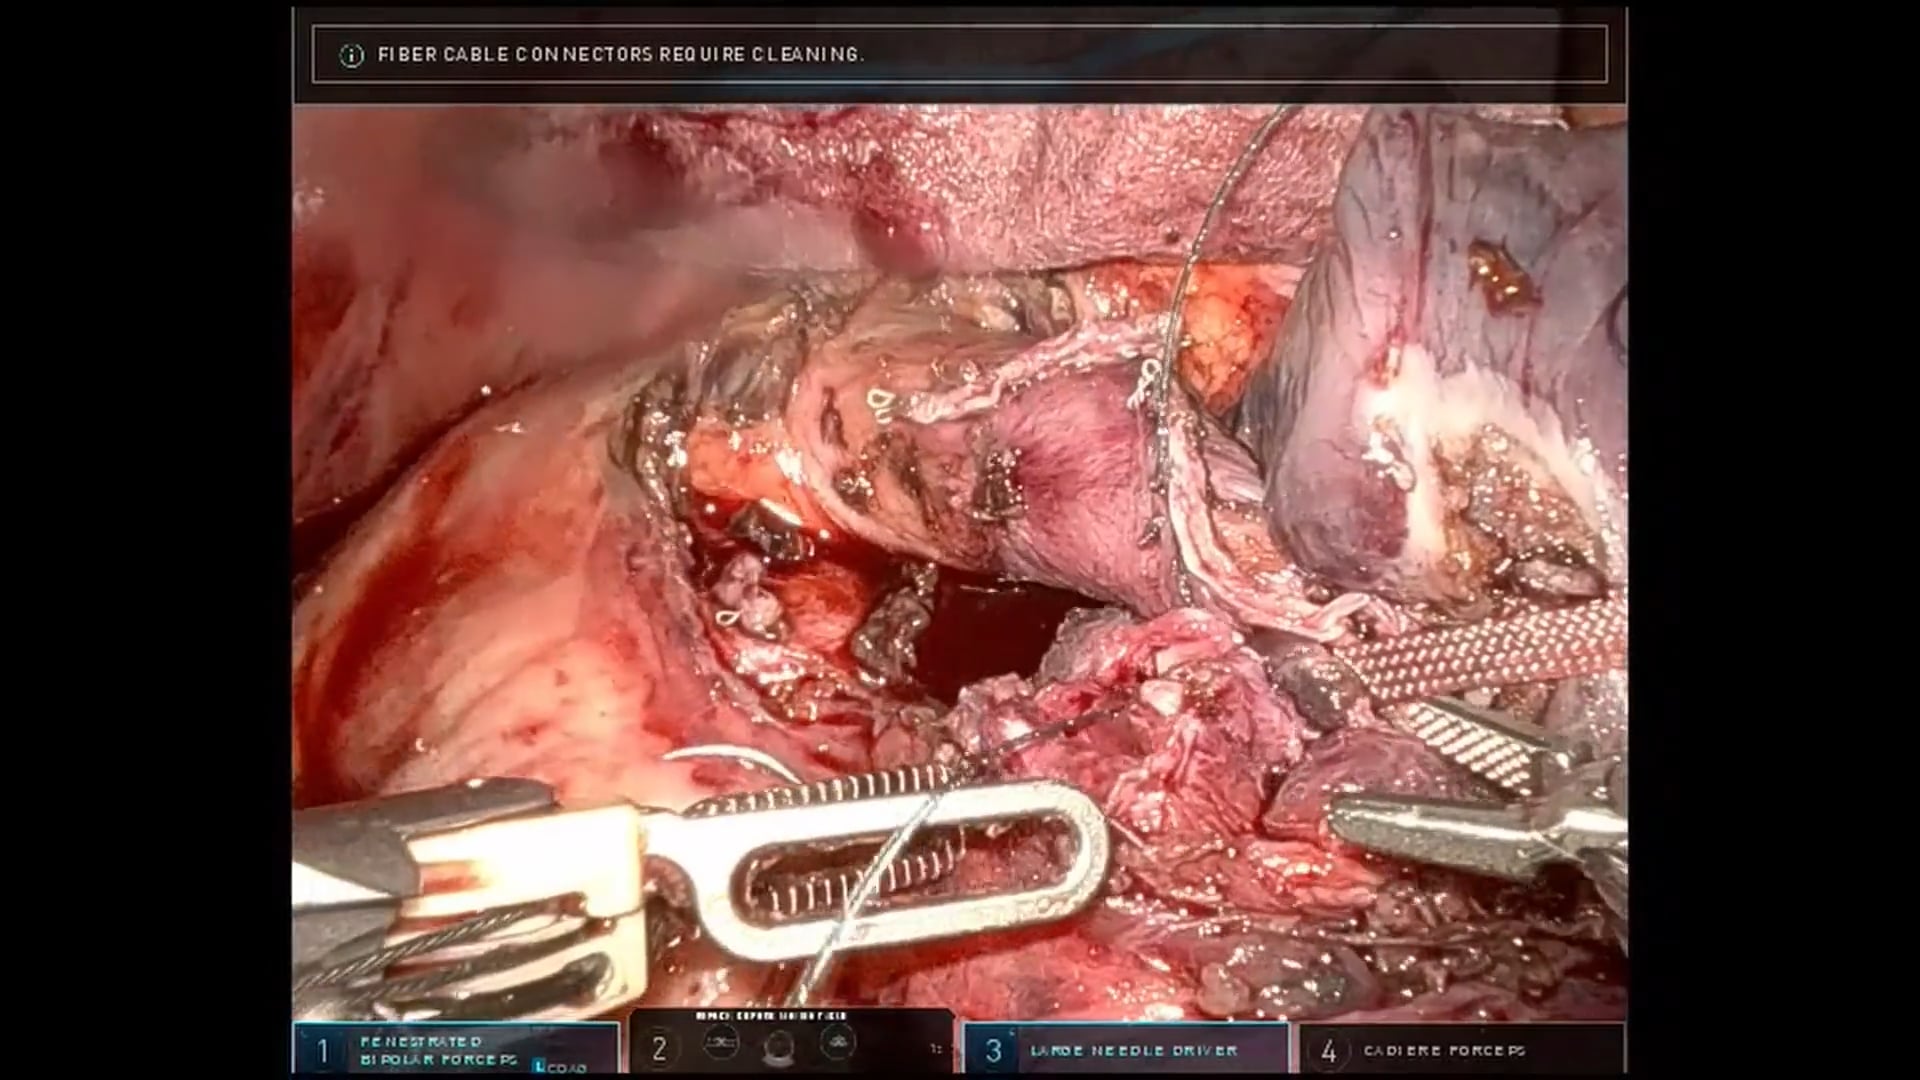Click the small text header above arm 2 icons
1920x1080 pixels.
771,1016
